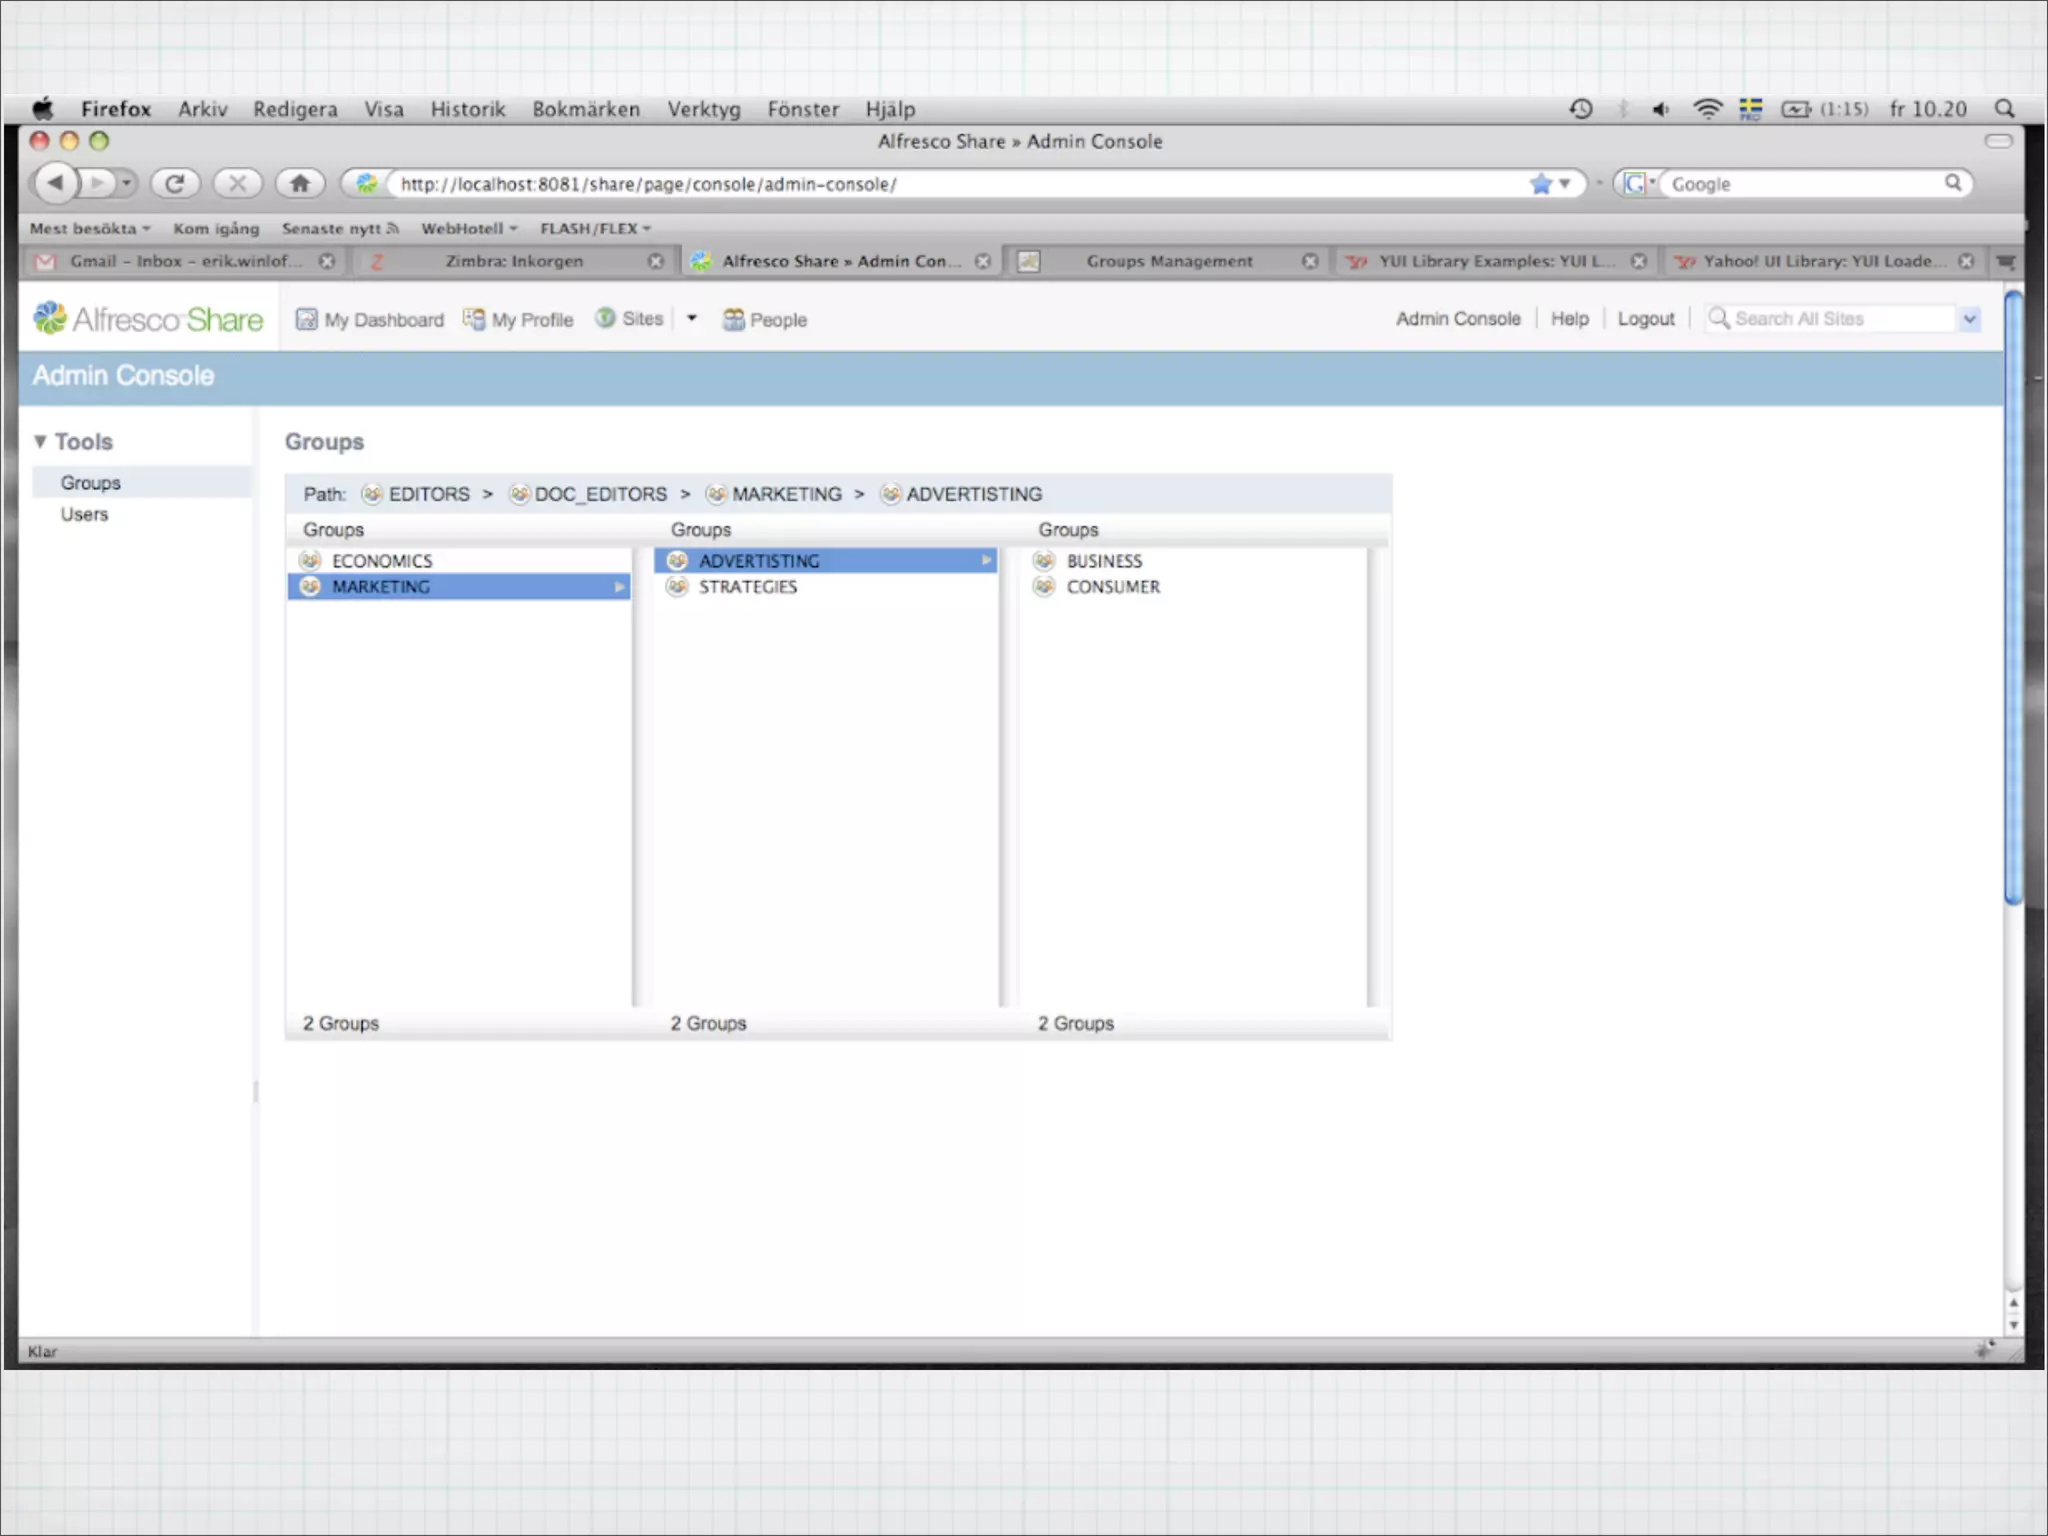Select the STRATEGIES group
This screenshot has width=2048, height=1536.
[747, 587]
